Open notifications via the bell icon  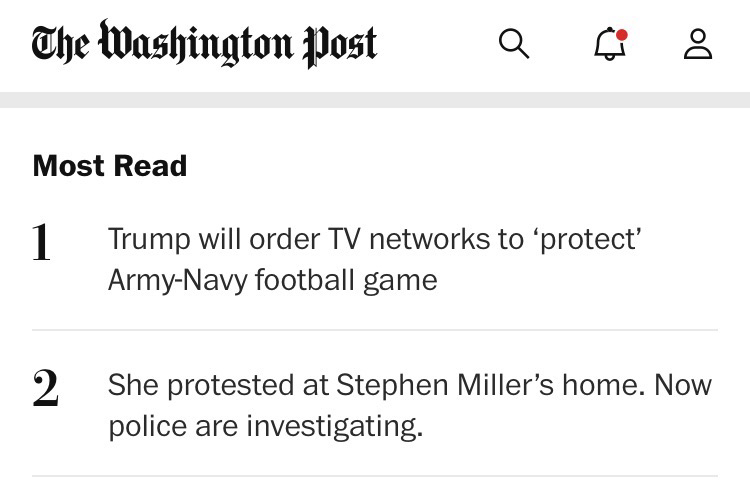coord(609,45)
